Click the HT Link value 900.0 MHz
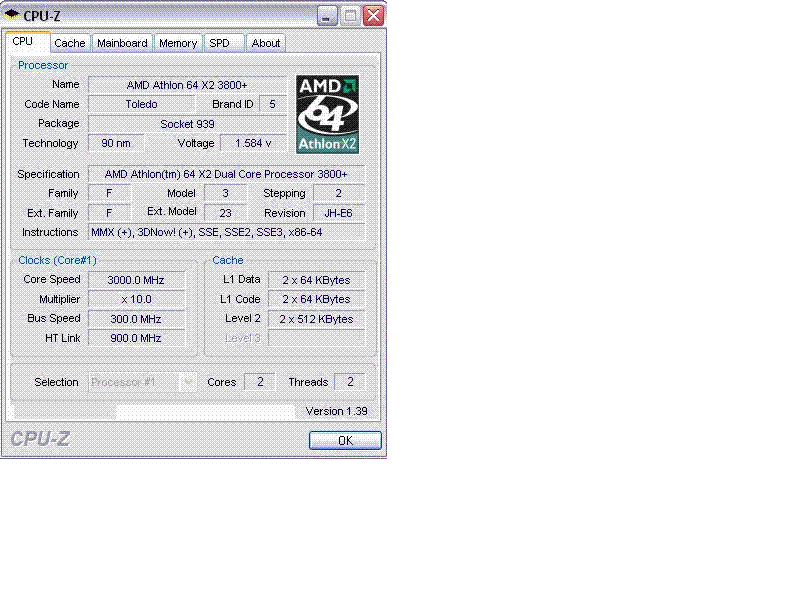Screen dimensions: 800x600 click(136, 338)
